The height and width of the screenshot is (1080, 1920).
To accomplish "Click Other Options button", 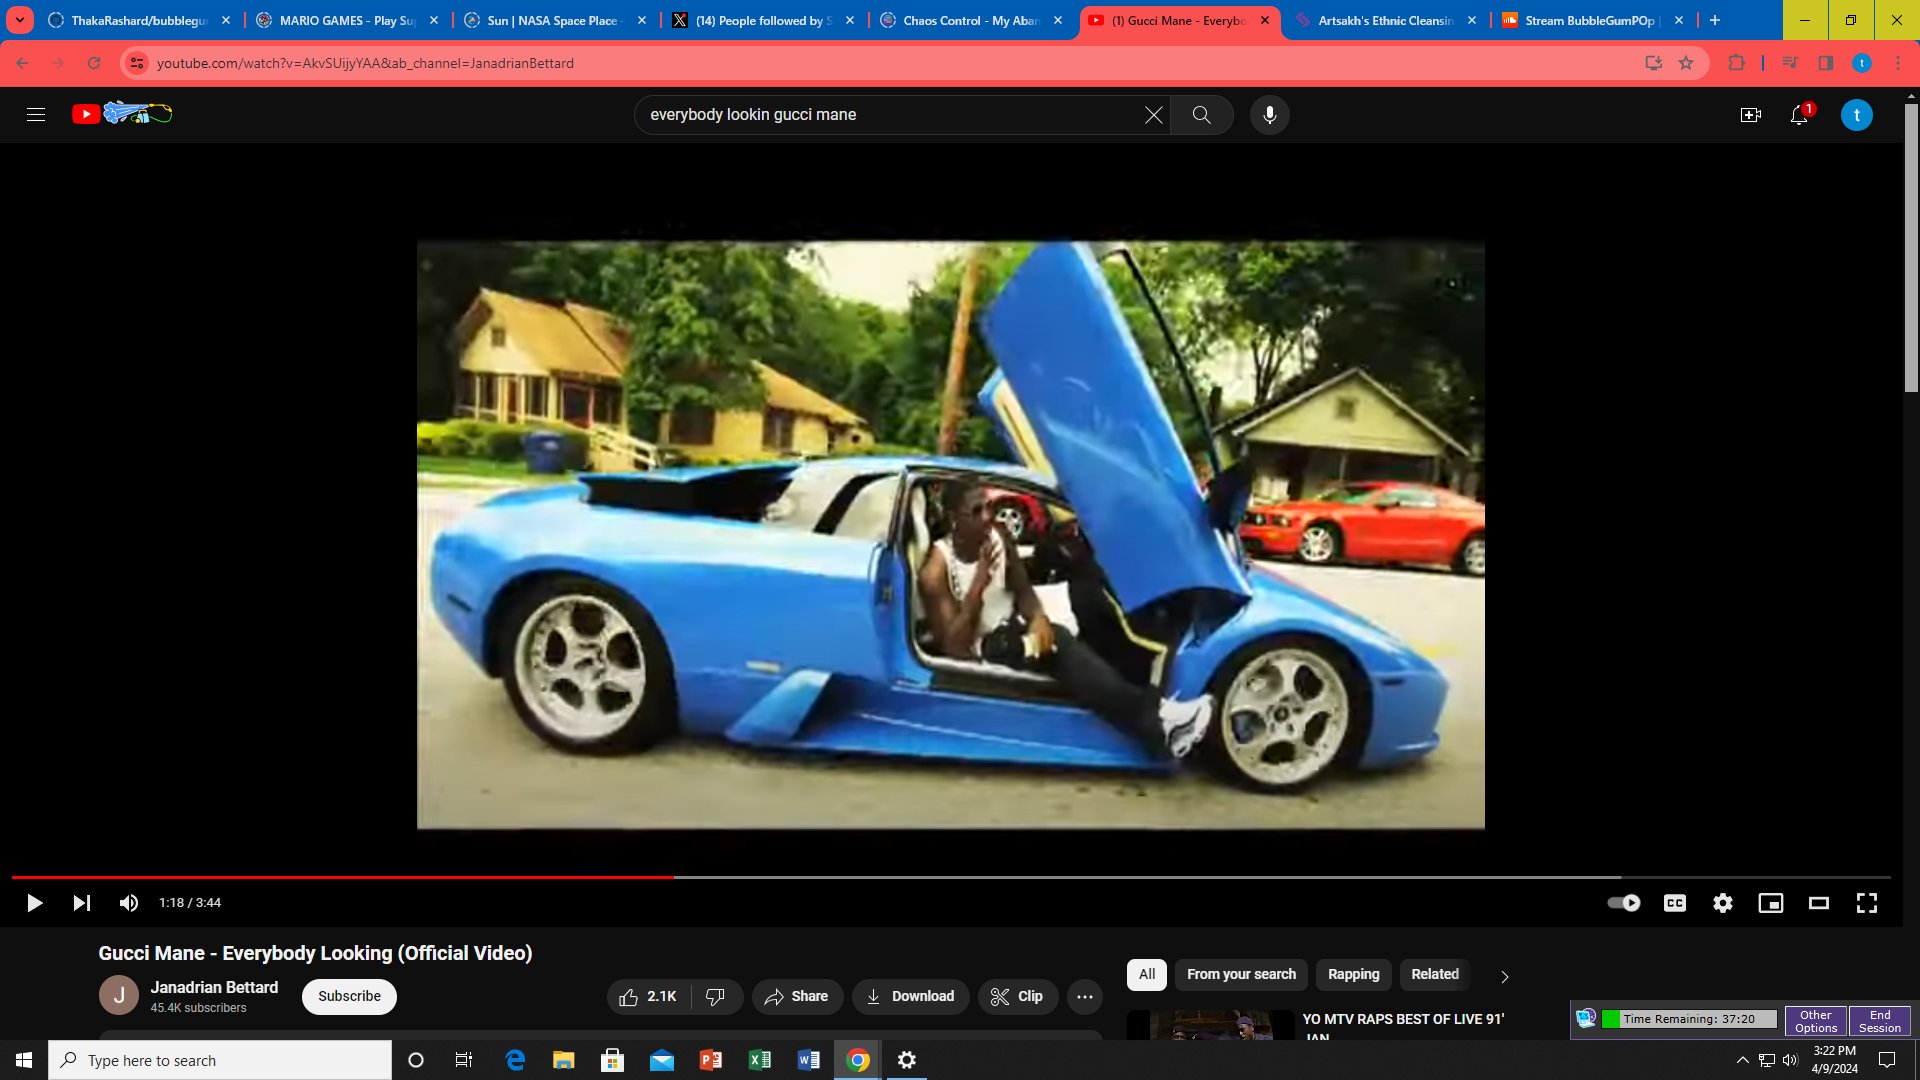I will 1816,1021.
